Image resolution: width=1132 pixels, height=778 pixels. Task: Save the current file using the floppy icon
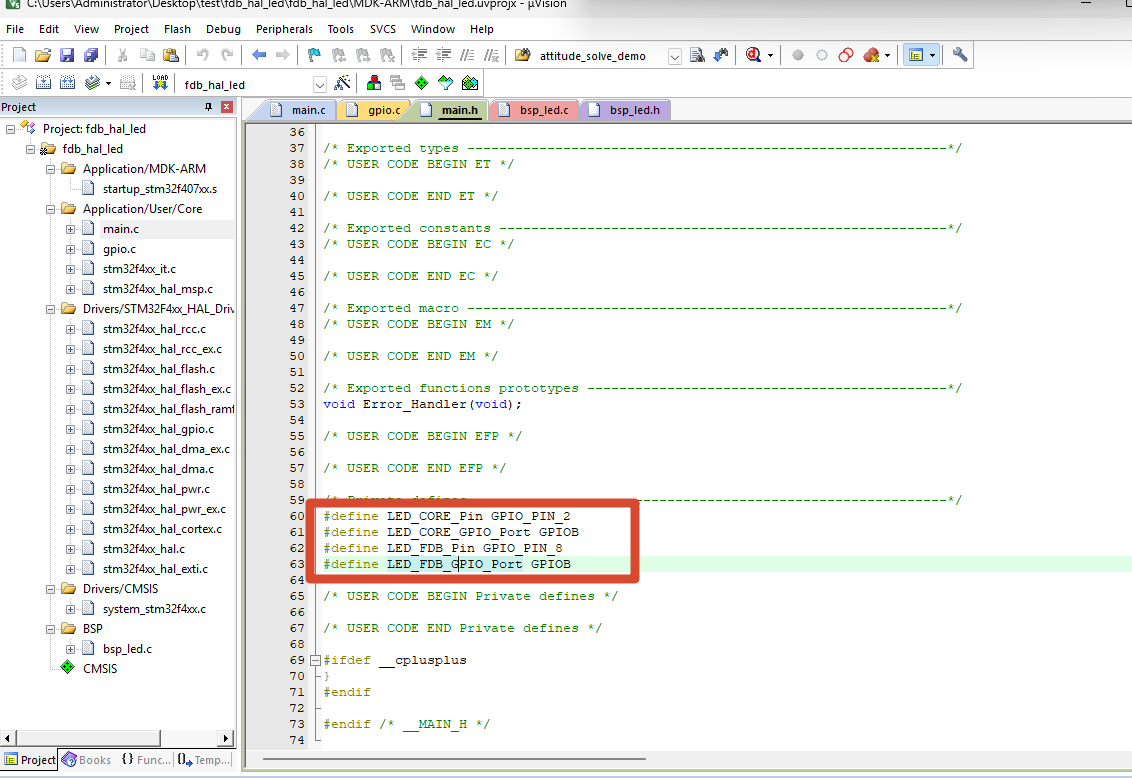click(67, 56)
